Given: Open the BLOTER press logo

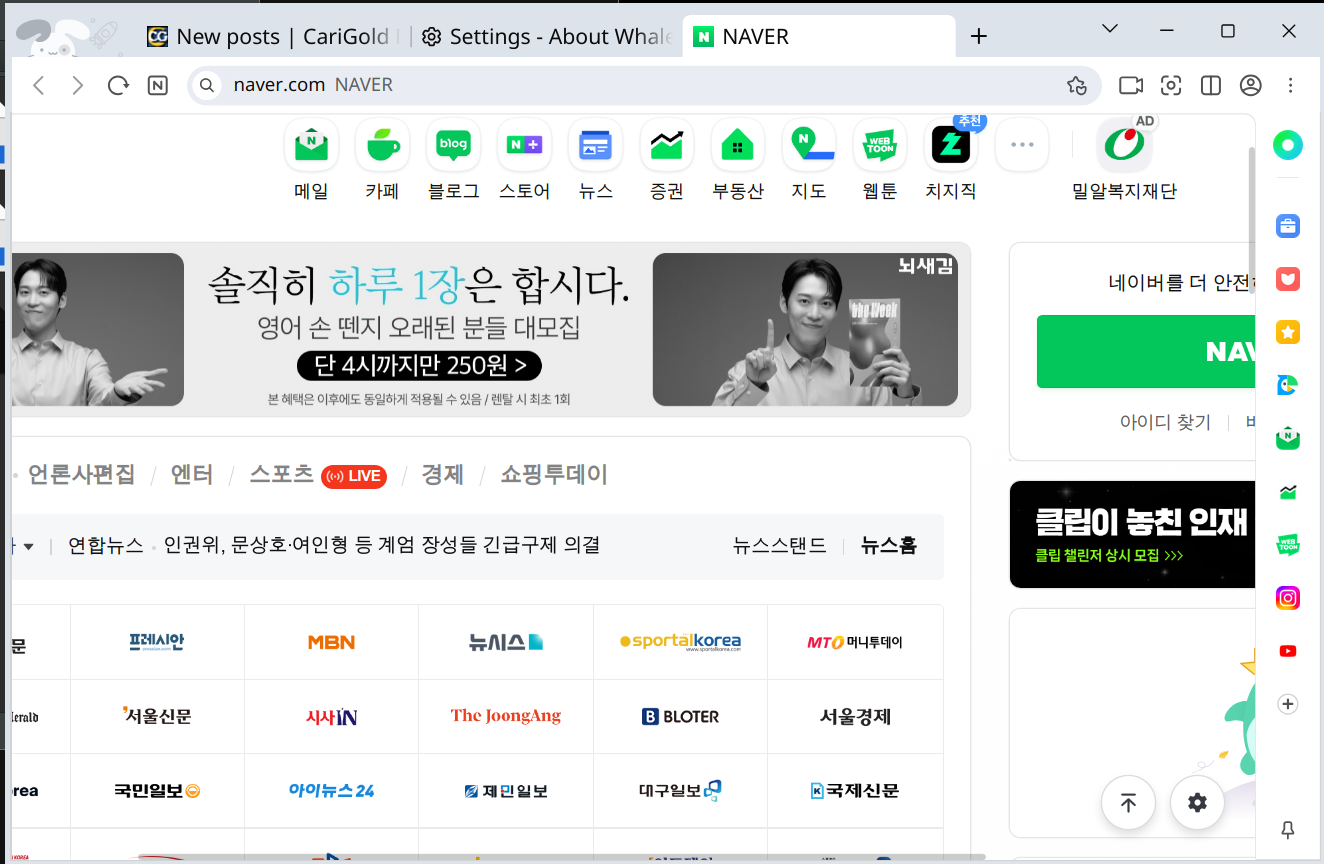Looking at the screenshot, I should pos(680,716).
